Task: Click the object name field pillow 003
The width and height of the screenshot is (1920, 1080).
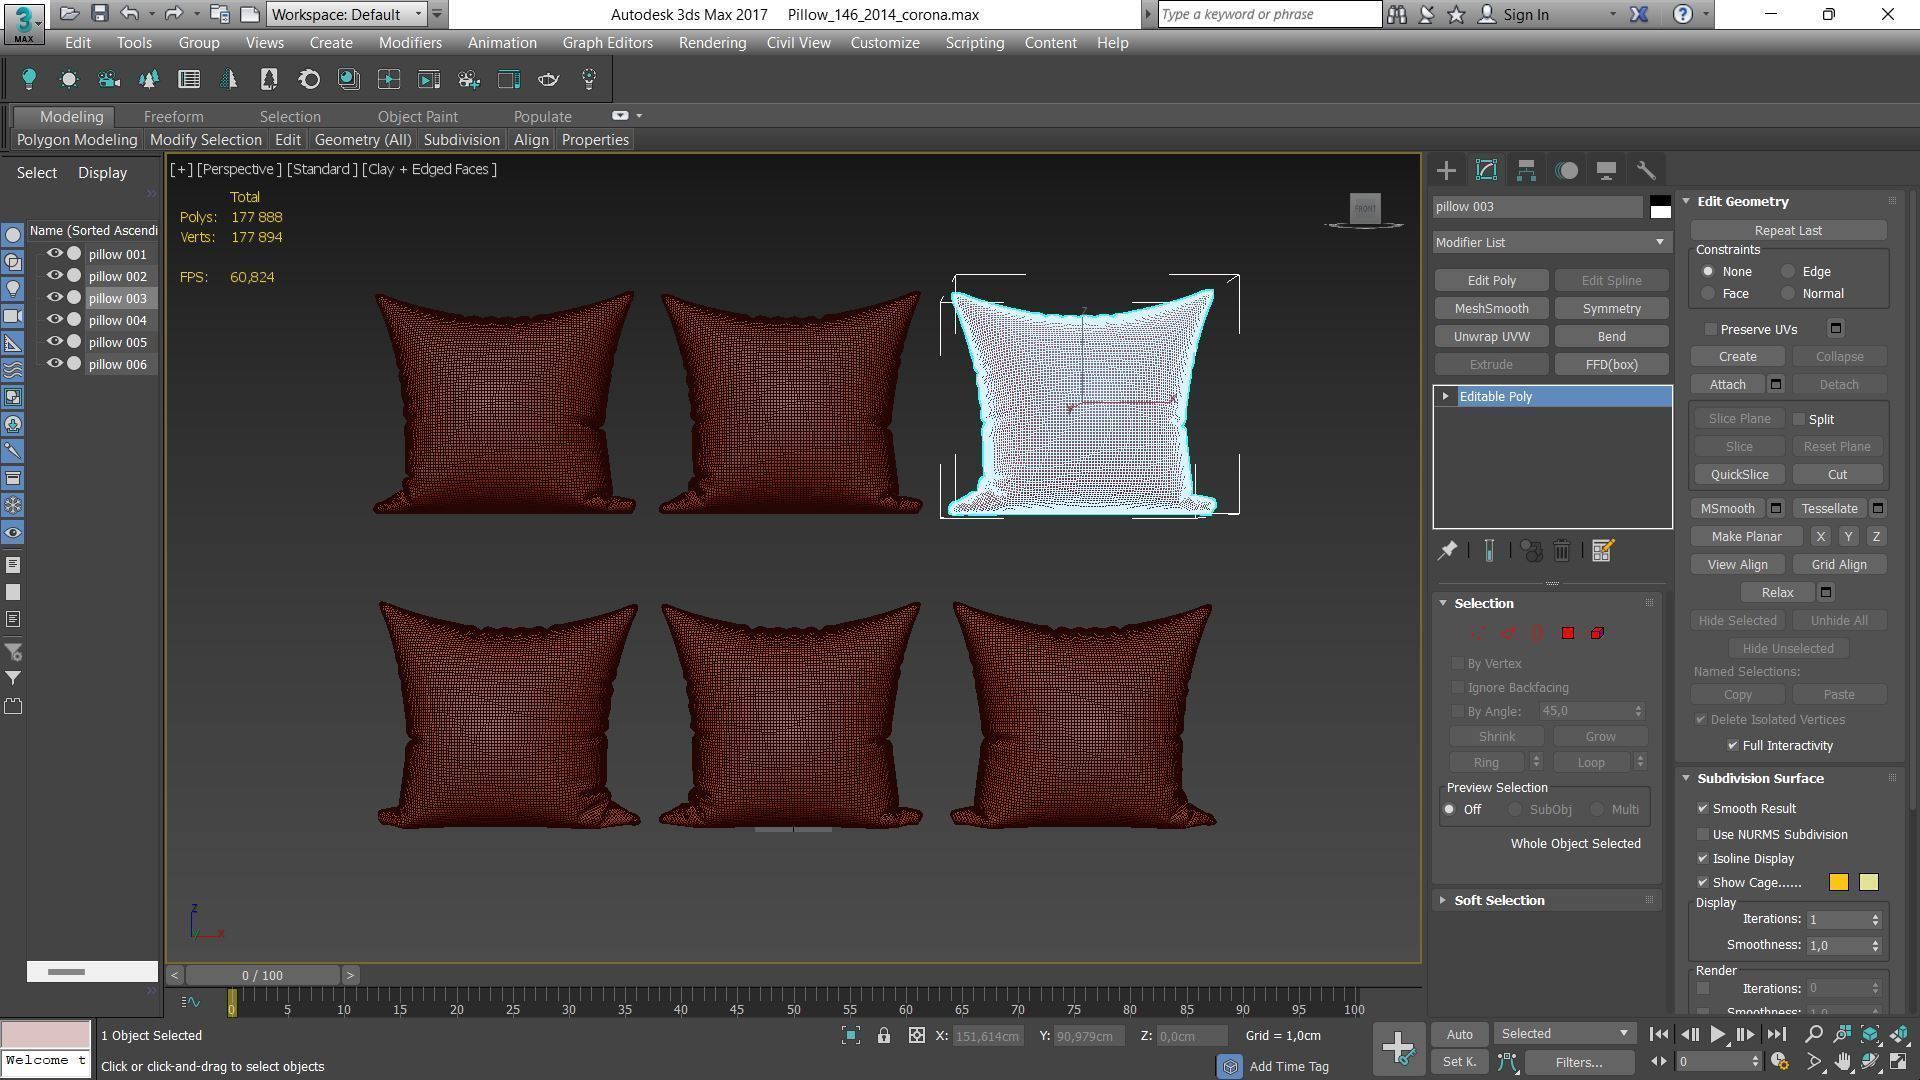Action: (x=1538, y=207)
